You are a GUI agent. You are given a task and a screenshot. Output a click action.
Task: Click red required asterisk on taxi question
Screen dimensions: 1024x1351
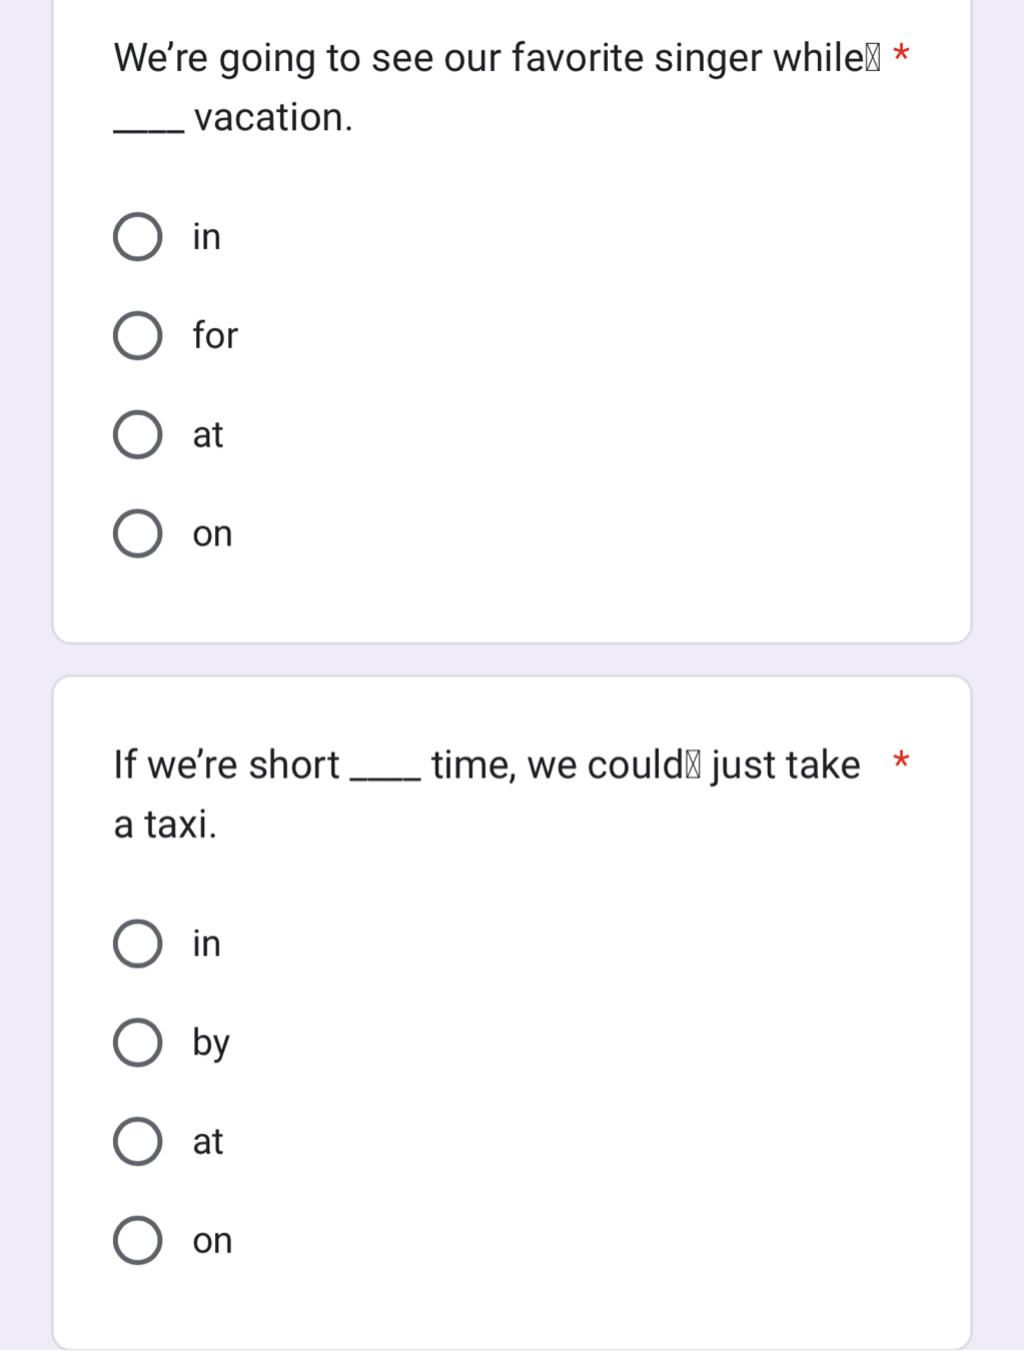901,761
